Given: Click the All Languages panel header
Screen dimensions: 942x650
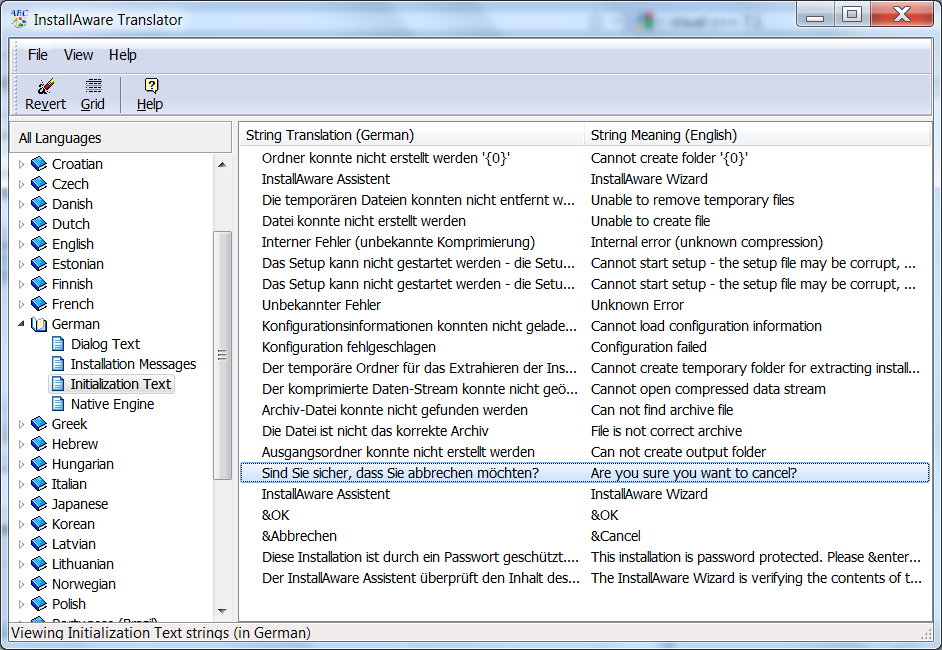Looking at the screenshot, I should (x=121, y=138).
